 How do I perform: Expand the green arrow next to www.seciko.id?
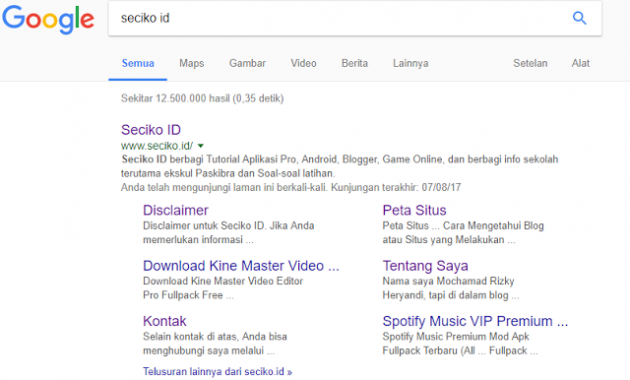tap(201, 146)
